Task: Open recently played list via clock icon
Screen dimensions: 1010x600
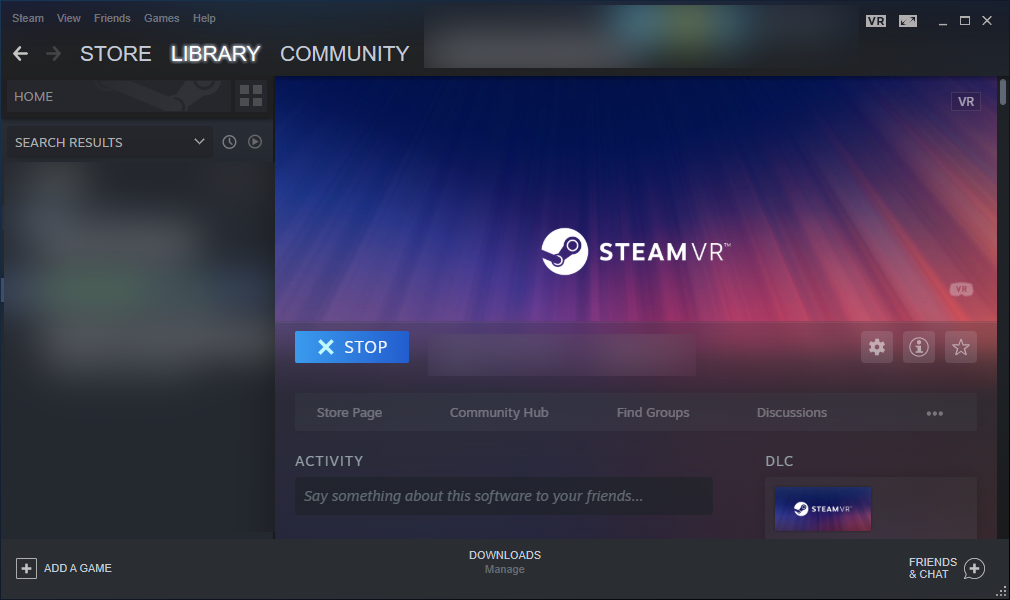Action: point(229,141)
